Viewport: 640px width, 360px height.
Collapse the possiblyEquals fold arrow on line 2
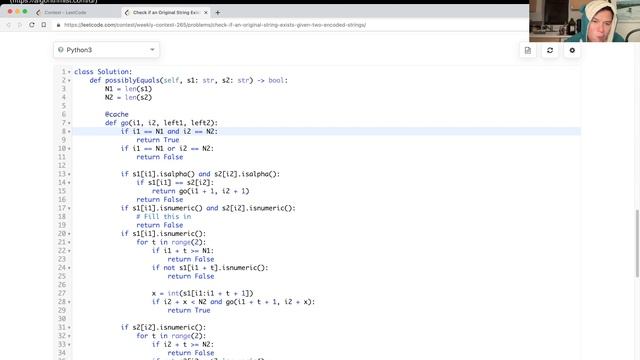69,80
